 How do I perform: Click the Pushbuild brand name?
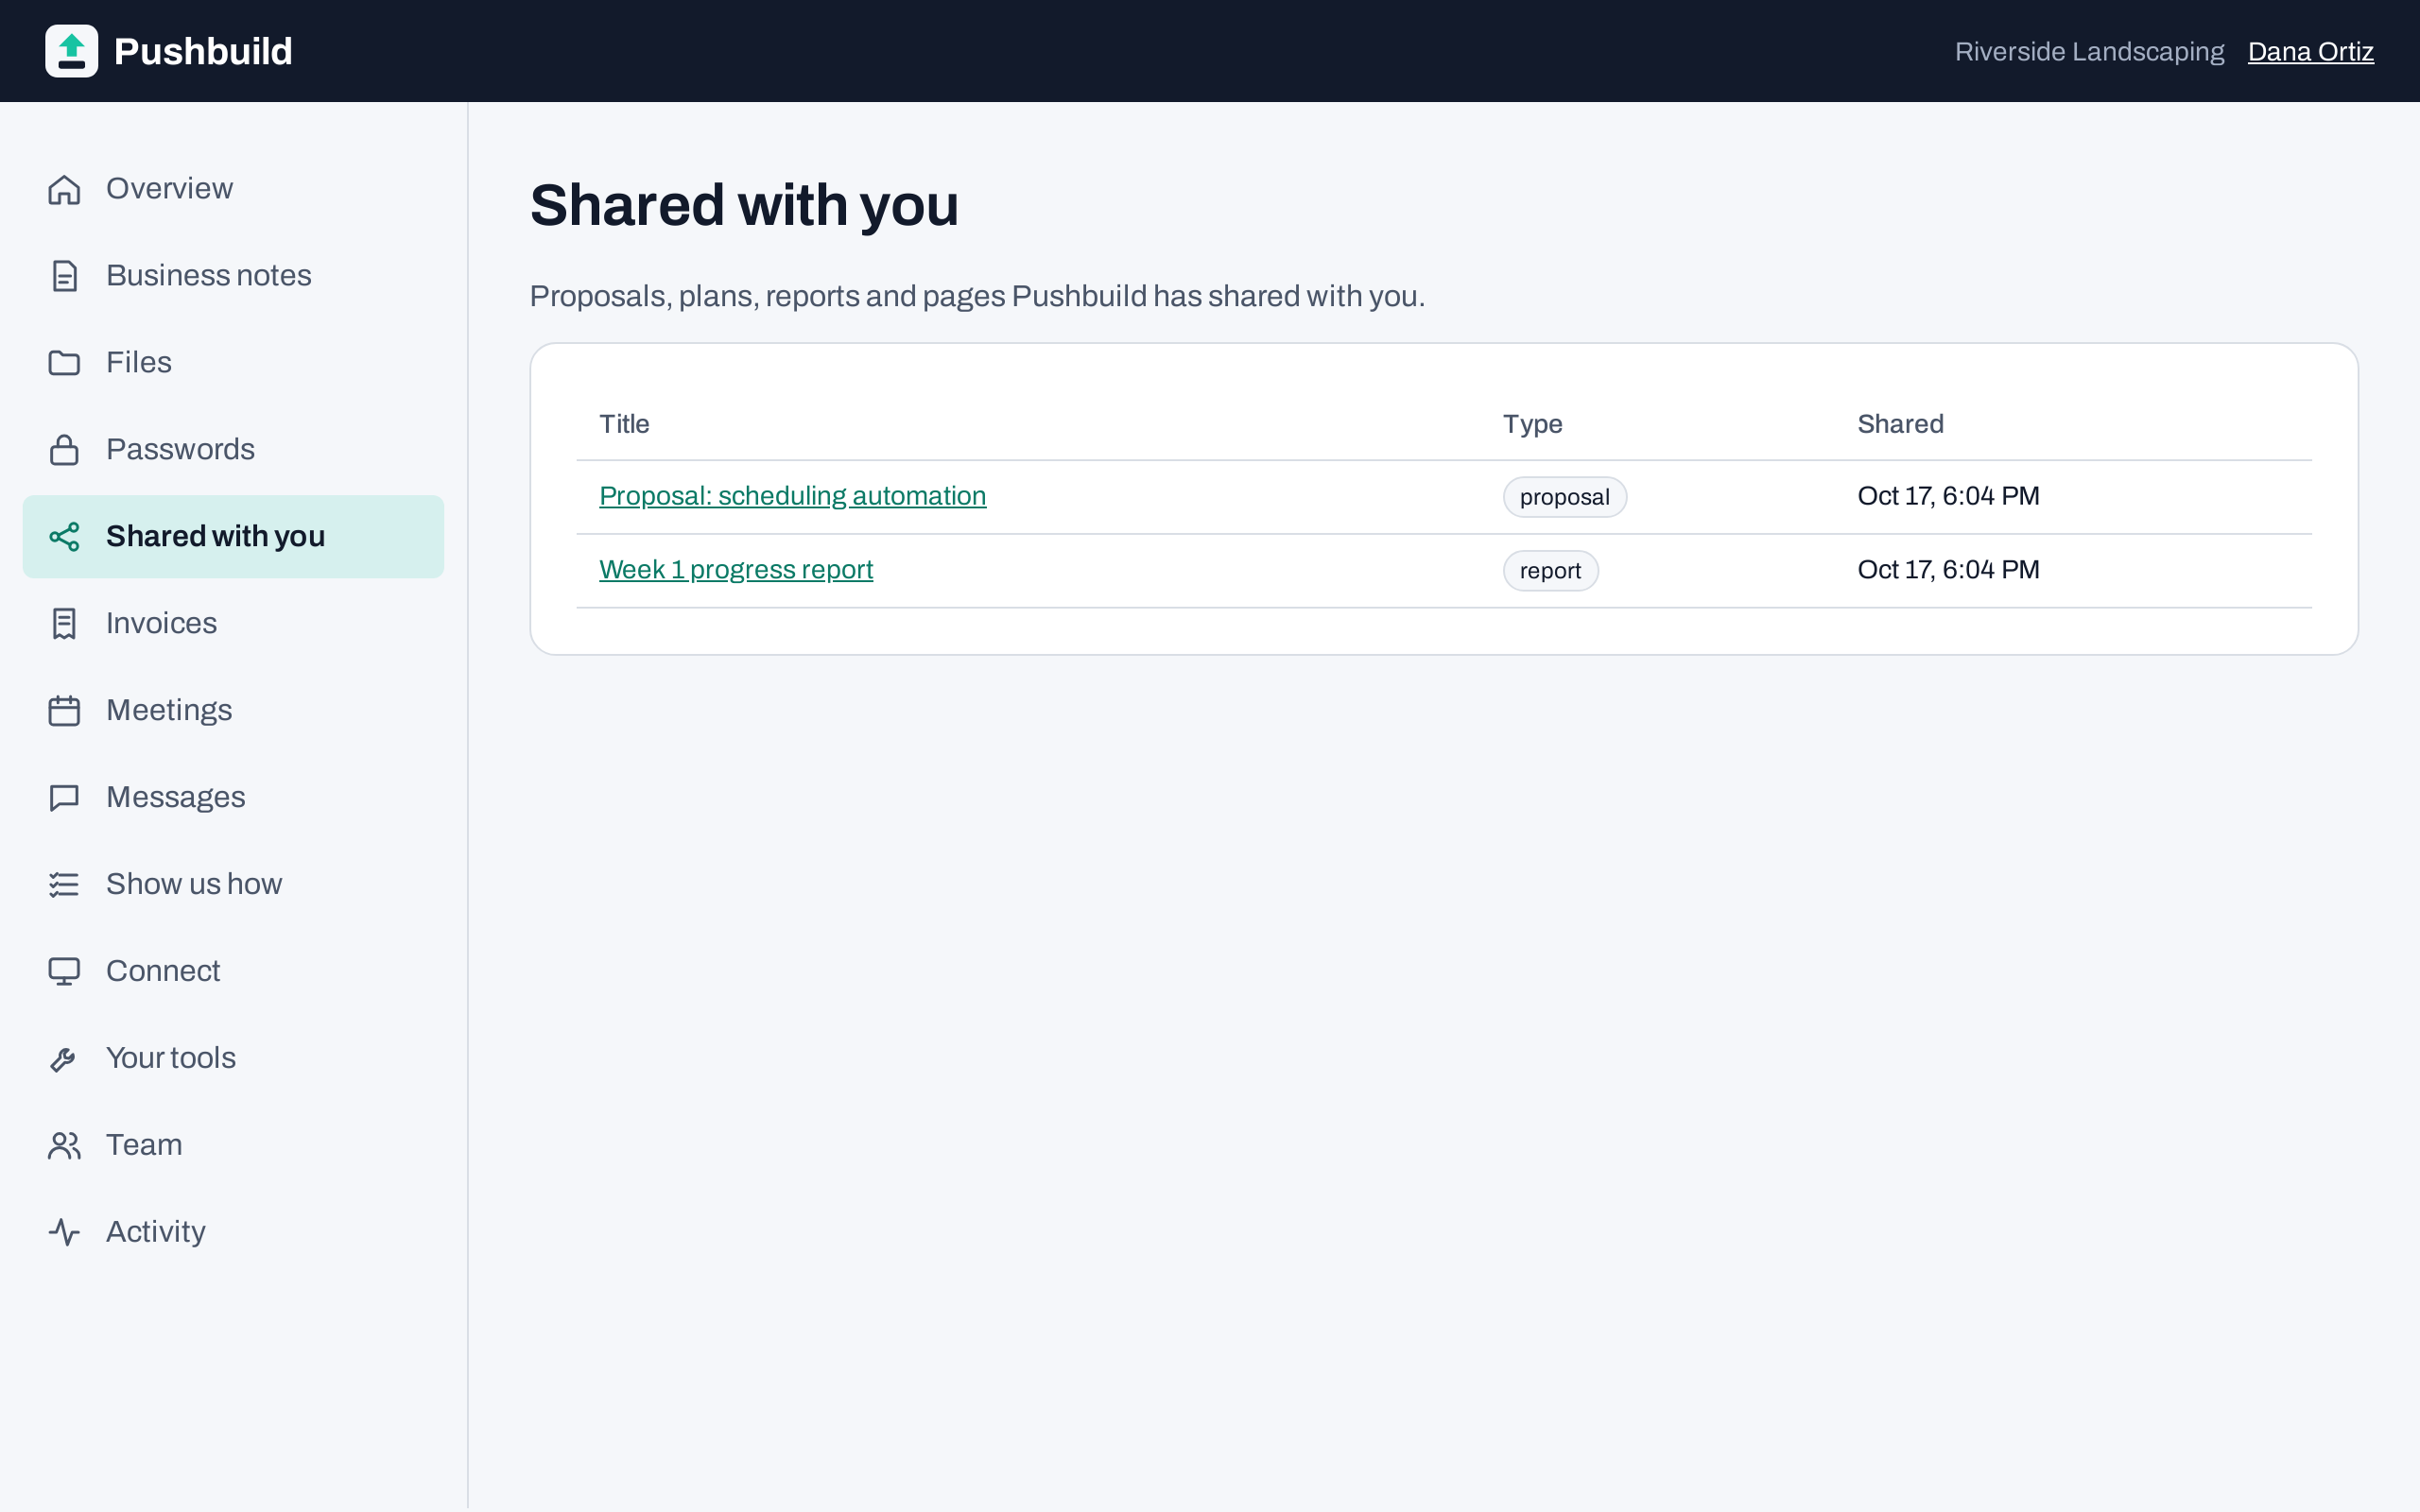pyautogui.click(x=203, y=51)
